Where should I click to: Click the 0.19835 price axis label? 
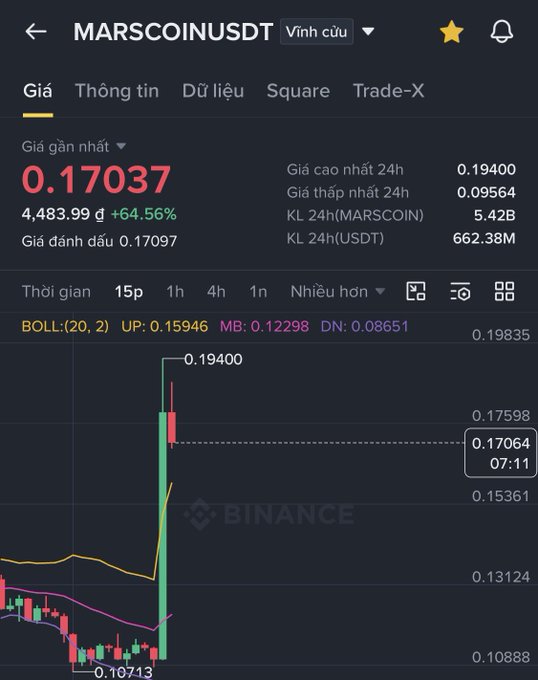(501, 335)
